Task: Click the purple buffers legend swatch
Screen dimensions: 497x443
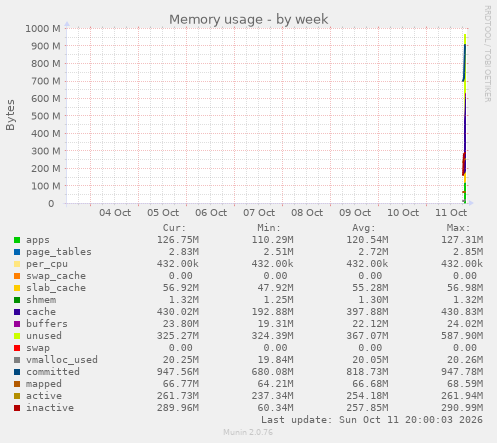Action: 17,324
